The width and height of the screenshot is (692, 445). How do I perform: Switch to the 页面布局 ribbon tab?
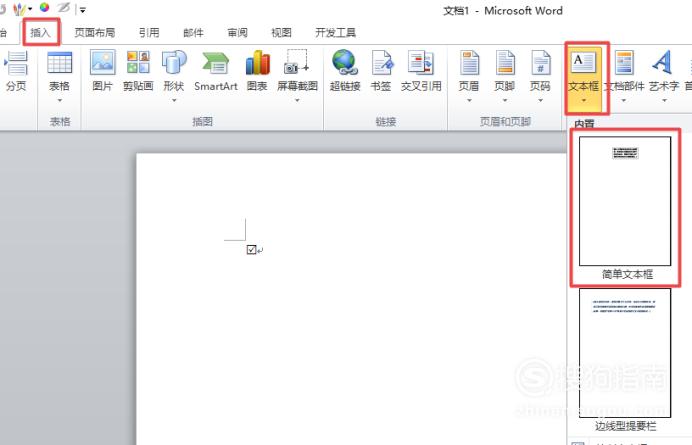[94, 33]
